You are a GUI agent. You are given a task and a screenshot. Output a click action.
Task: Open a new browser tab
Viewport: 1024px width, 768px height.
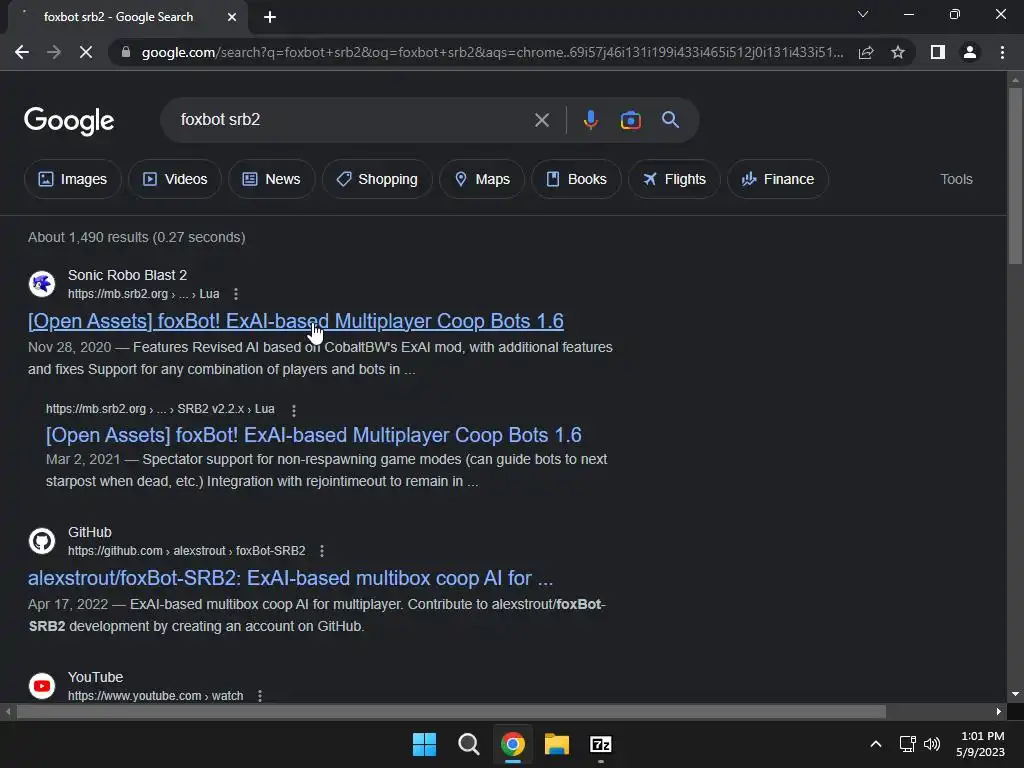tap(270, 17)
